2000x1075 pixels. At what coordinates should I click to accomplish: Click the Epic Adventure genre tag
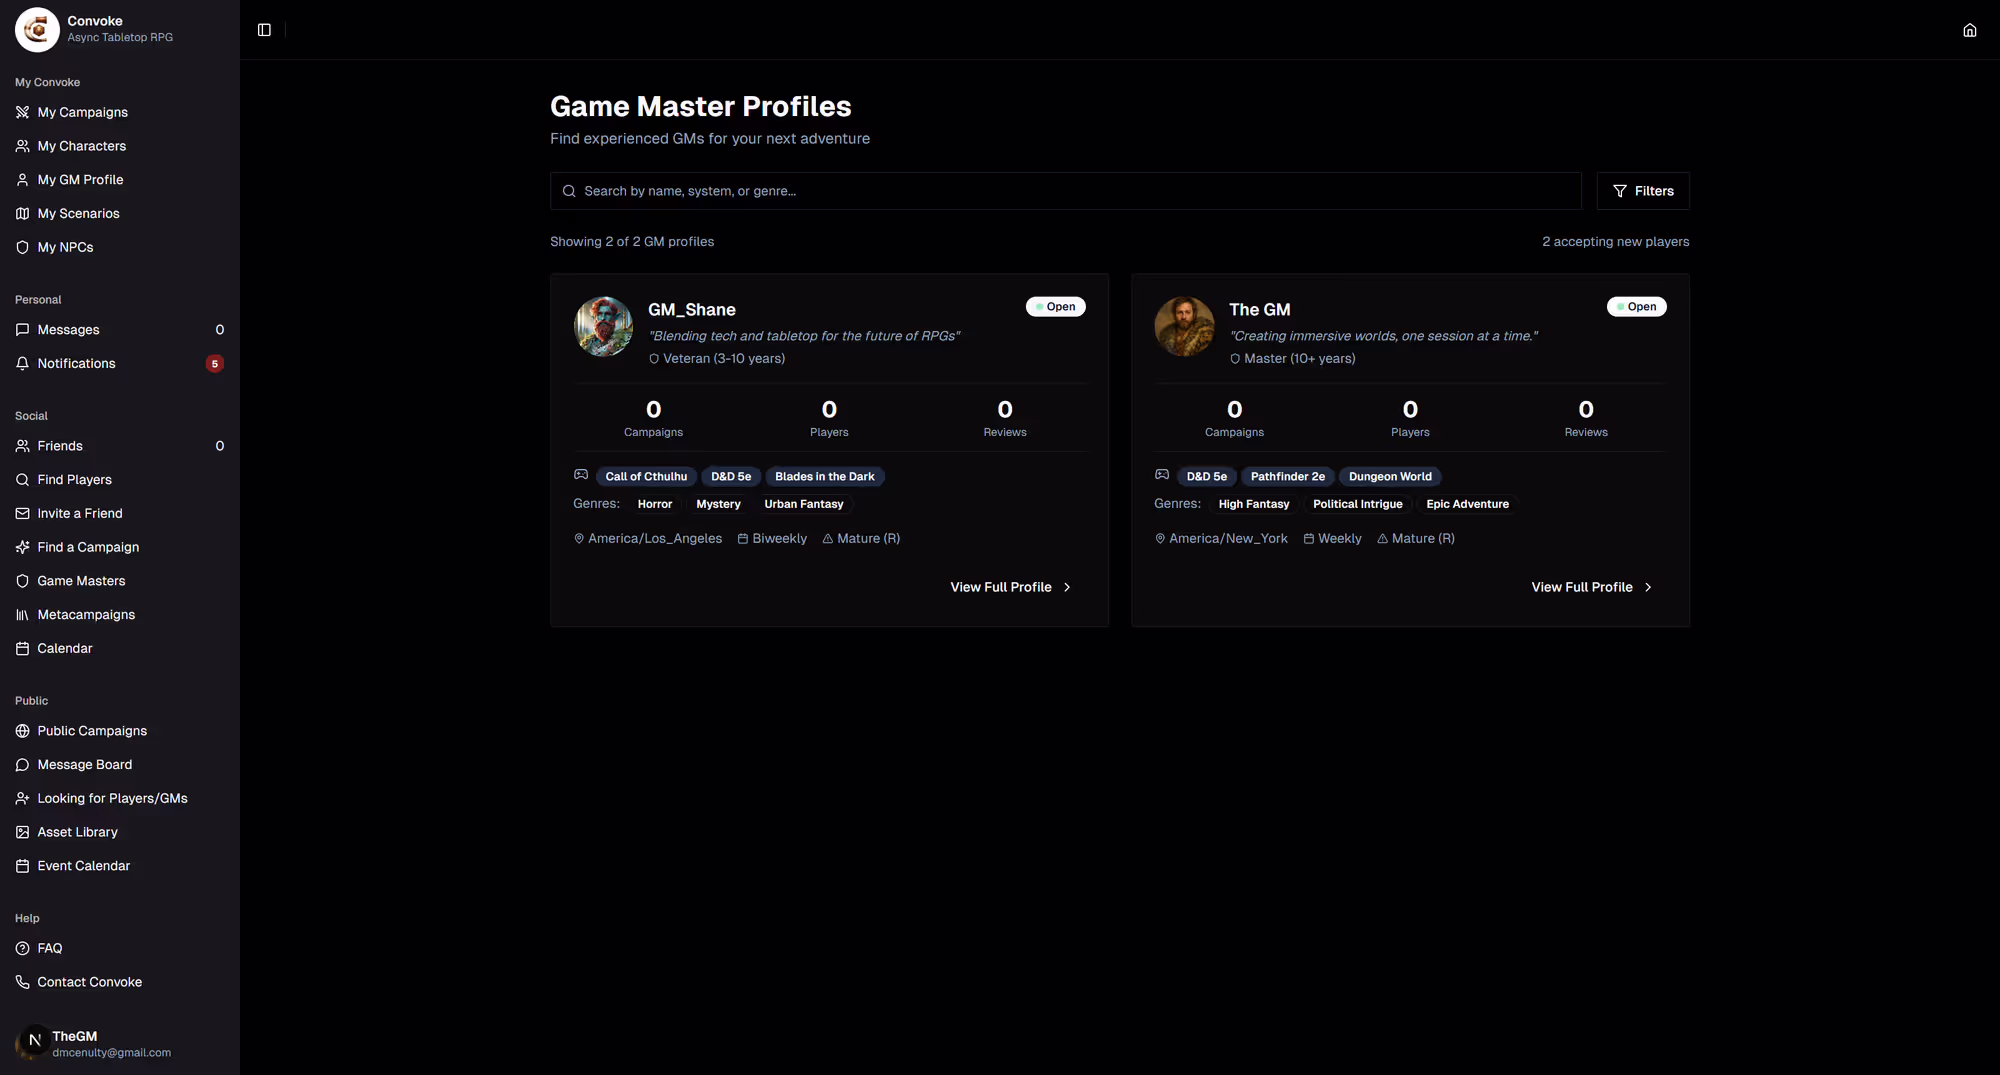pyautogui.click(x=1468, y=505)
